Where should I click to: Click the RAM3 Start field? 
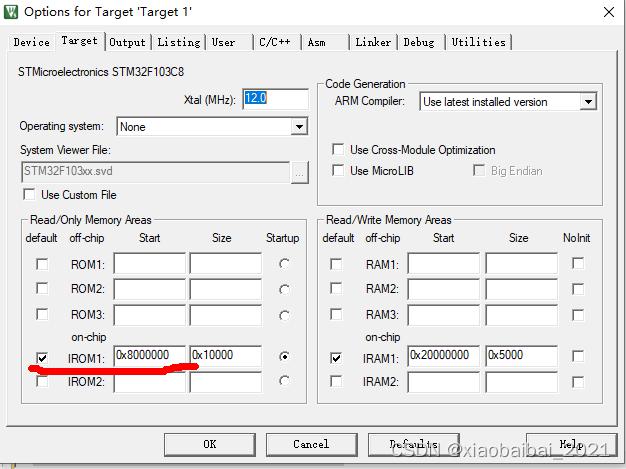tap(444, 315)
